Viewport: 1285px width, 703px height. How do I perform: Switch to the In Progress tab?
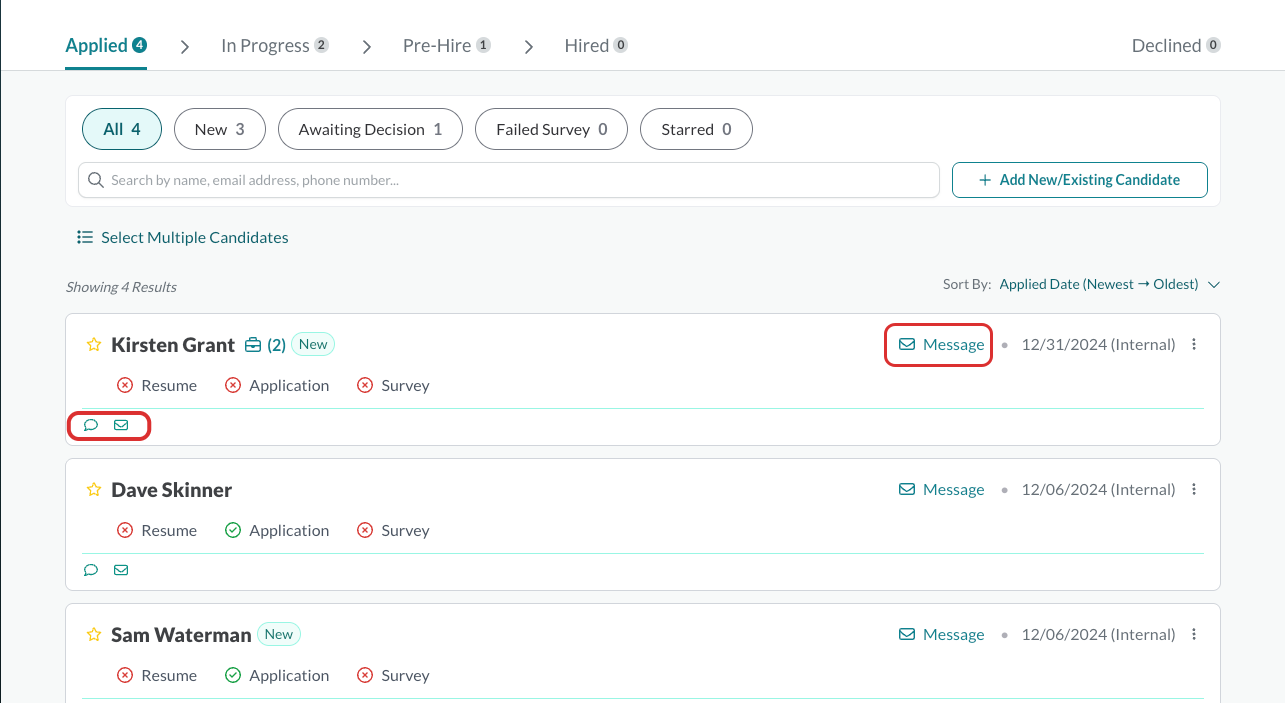pyautogui.click(x=275, y=46)
